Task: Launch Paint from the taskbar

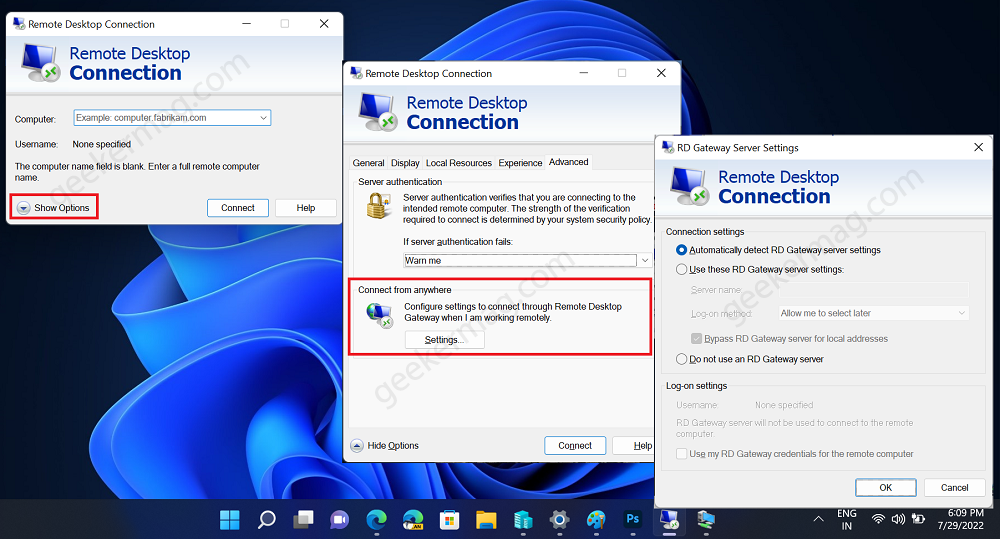Action: 596,520
